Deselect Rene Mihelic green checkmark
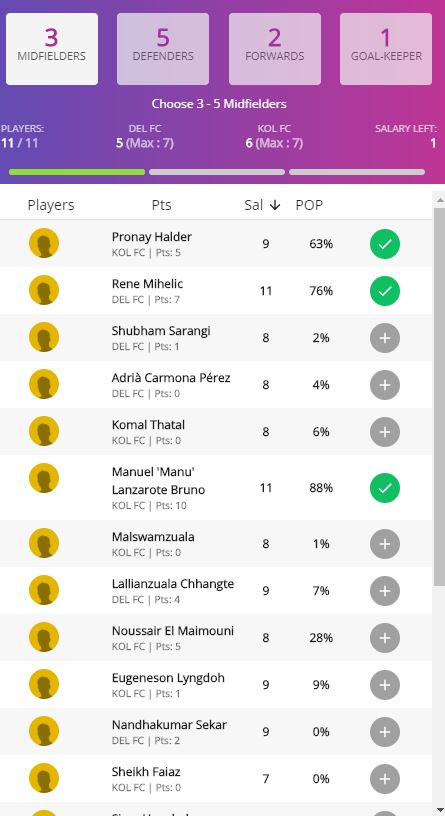The width and height of the screenshot is (445, 816). click(x=385, y=291)
